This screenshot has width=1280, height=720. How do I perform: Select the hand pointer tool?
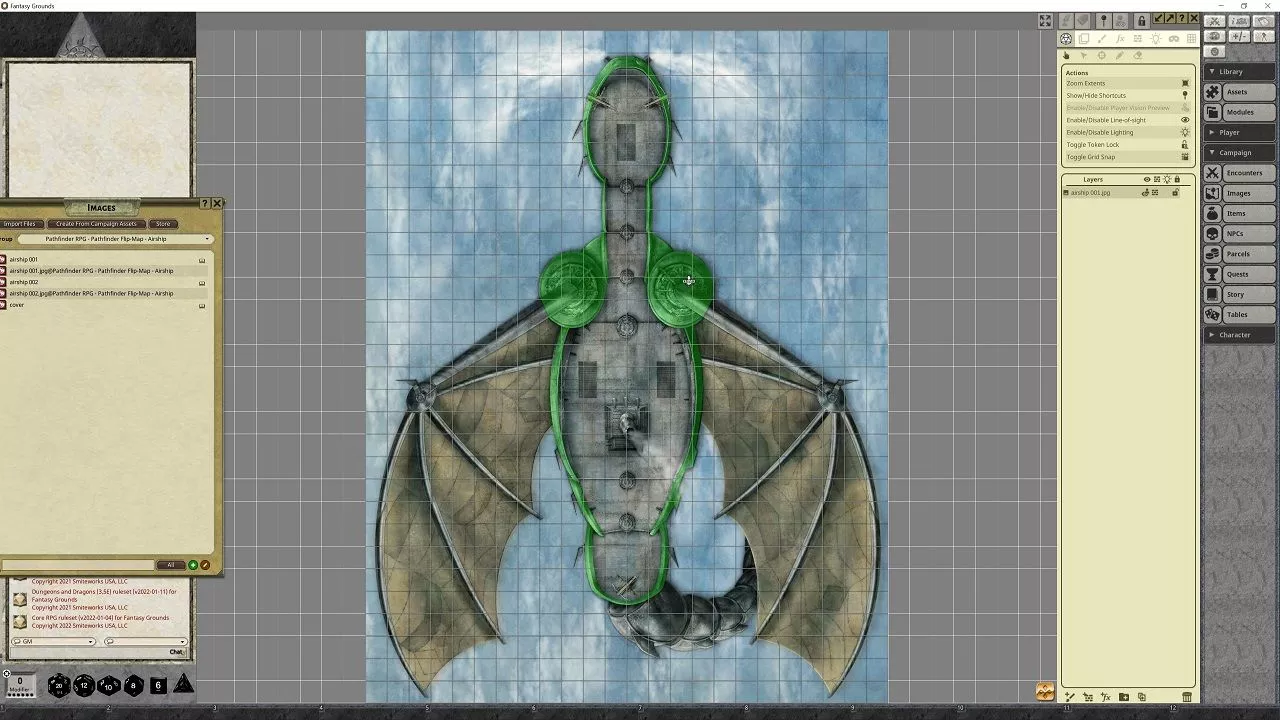1066,55
